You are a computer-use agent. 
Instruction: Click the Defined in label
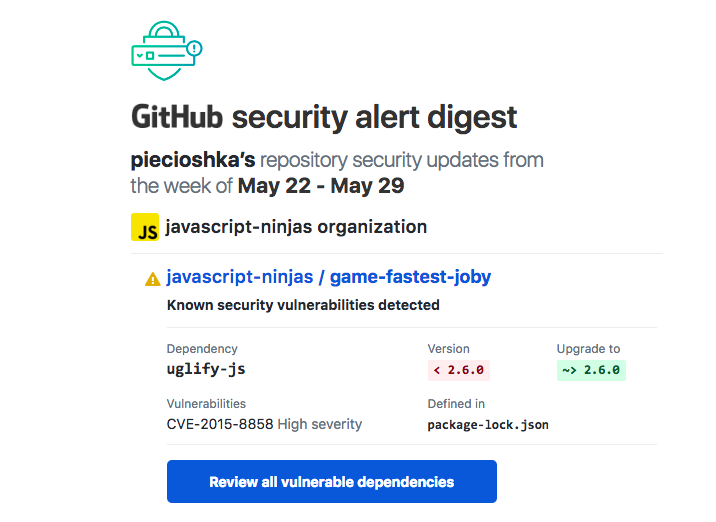point(456,404)
